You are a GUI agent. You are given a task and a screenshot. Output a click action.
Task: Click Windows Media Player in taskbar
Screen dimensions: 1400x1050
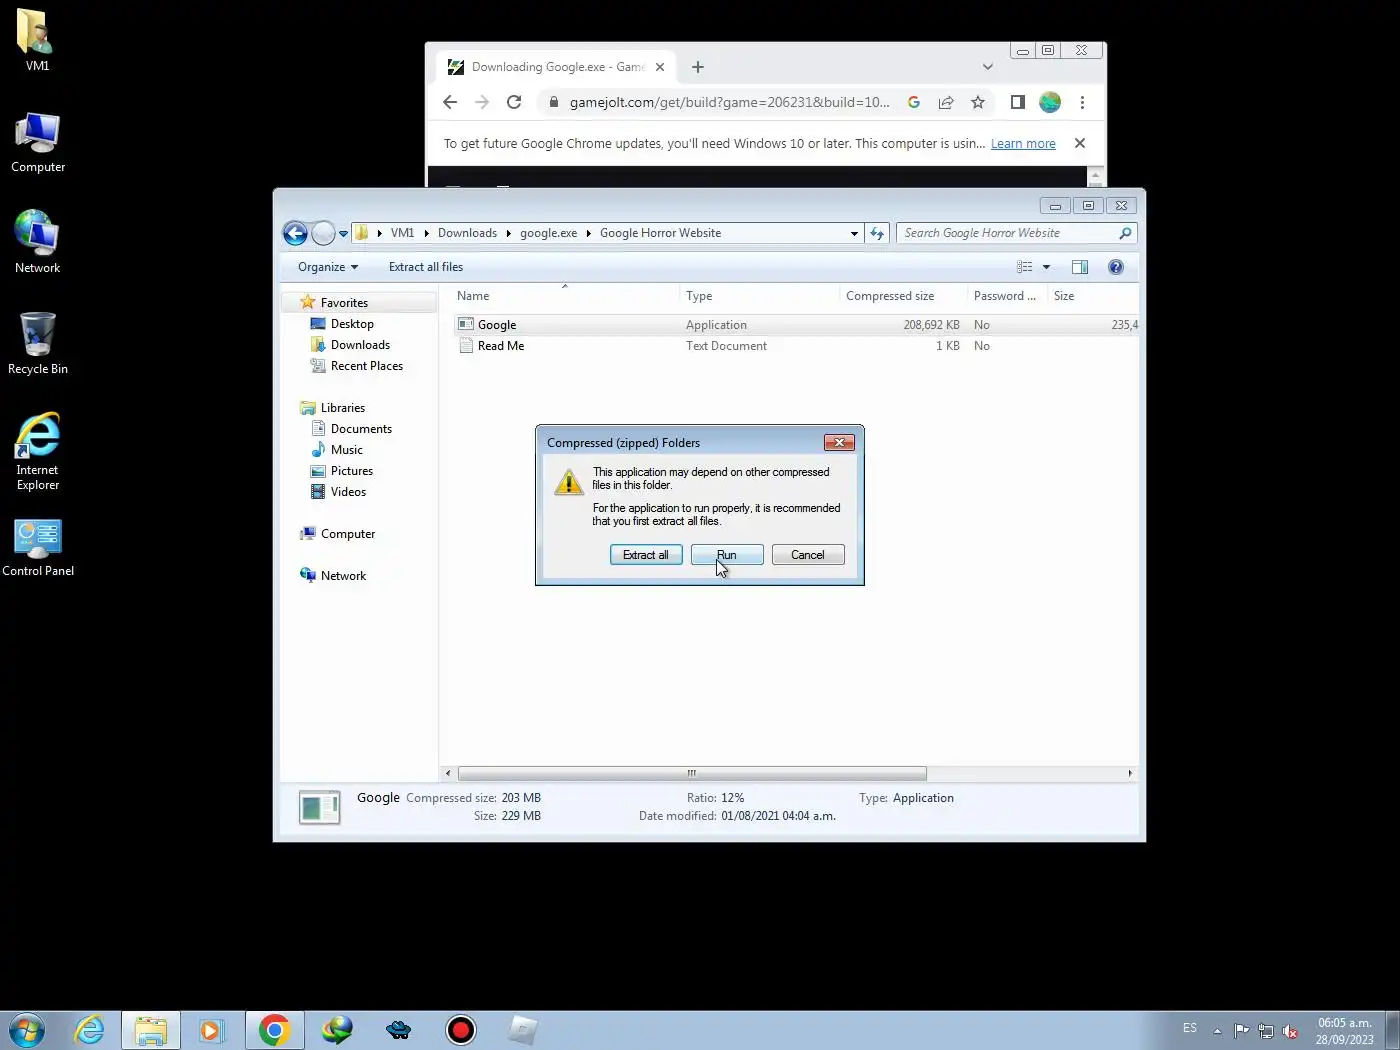(x=211, y=1030)
